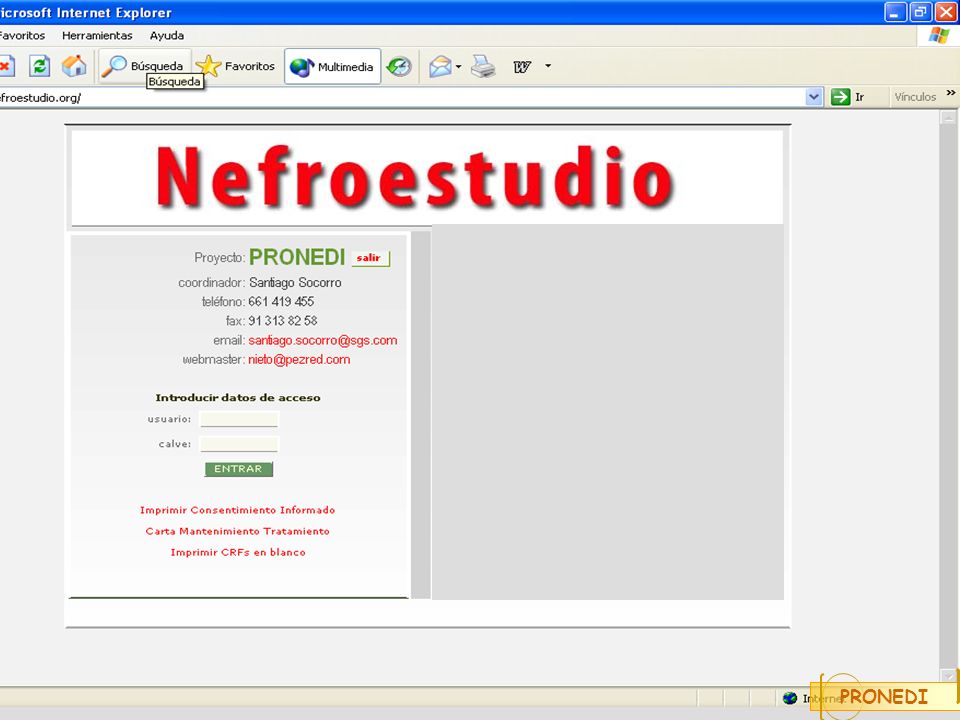Click the Windows flag logo throbber

tap(938, 36)
